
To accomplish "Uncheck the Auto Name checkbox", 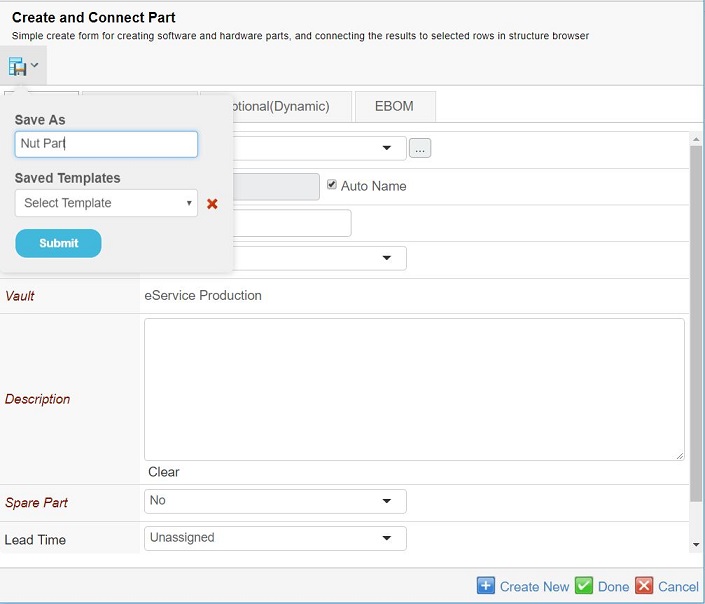I will click(x=332, y=185).
